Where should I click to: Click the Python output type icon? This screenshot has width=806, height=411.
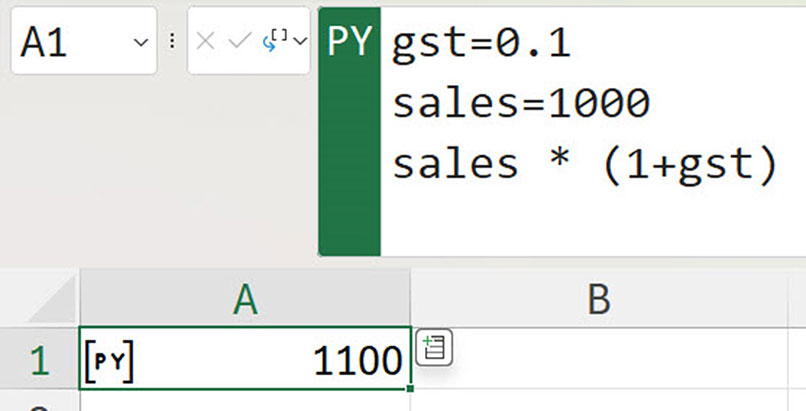(273, 41)
